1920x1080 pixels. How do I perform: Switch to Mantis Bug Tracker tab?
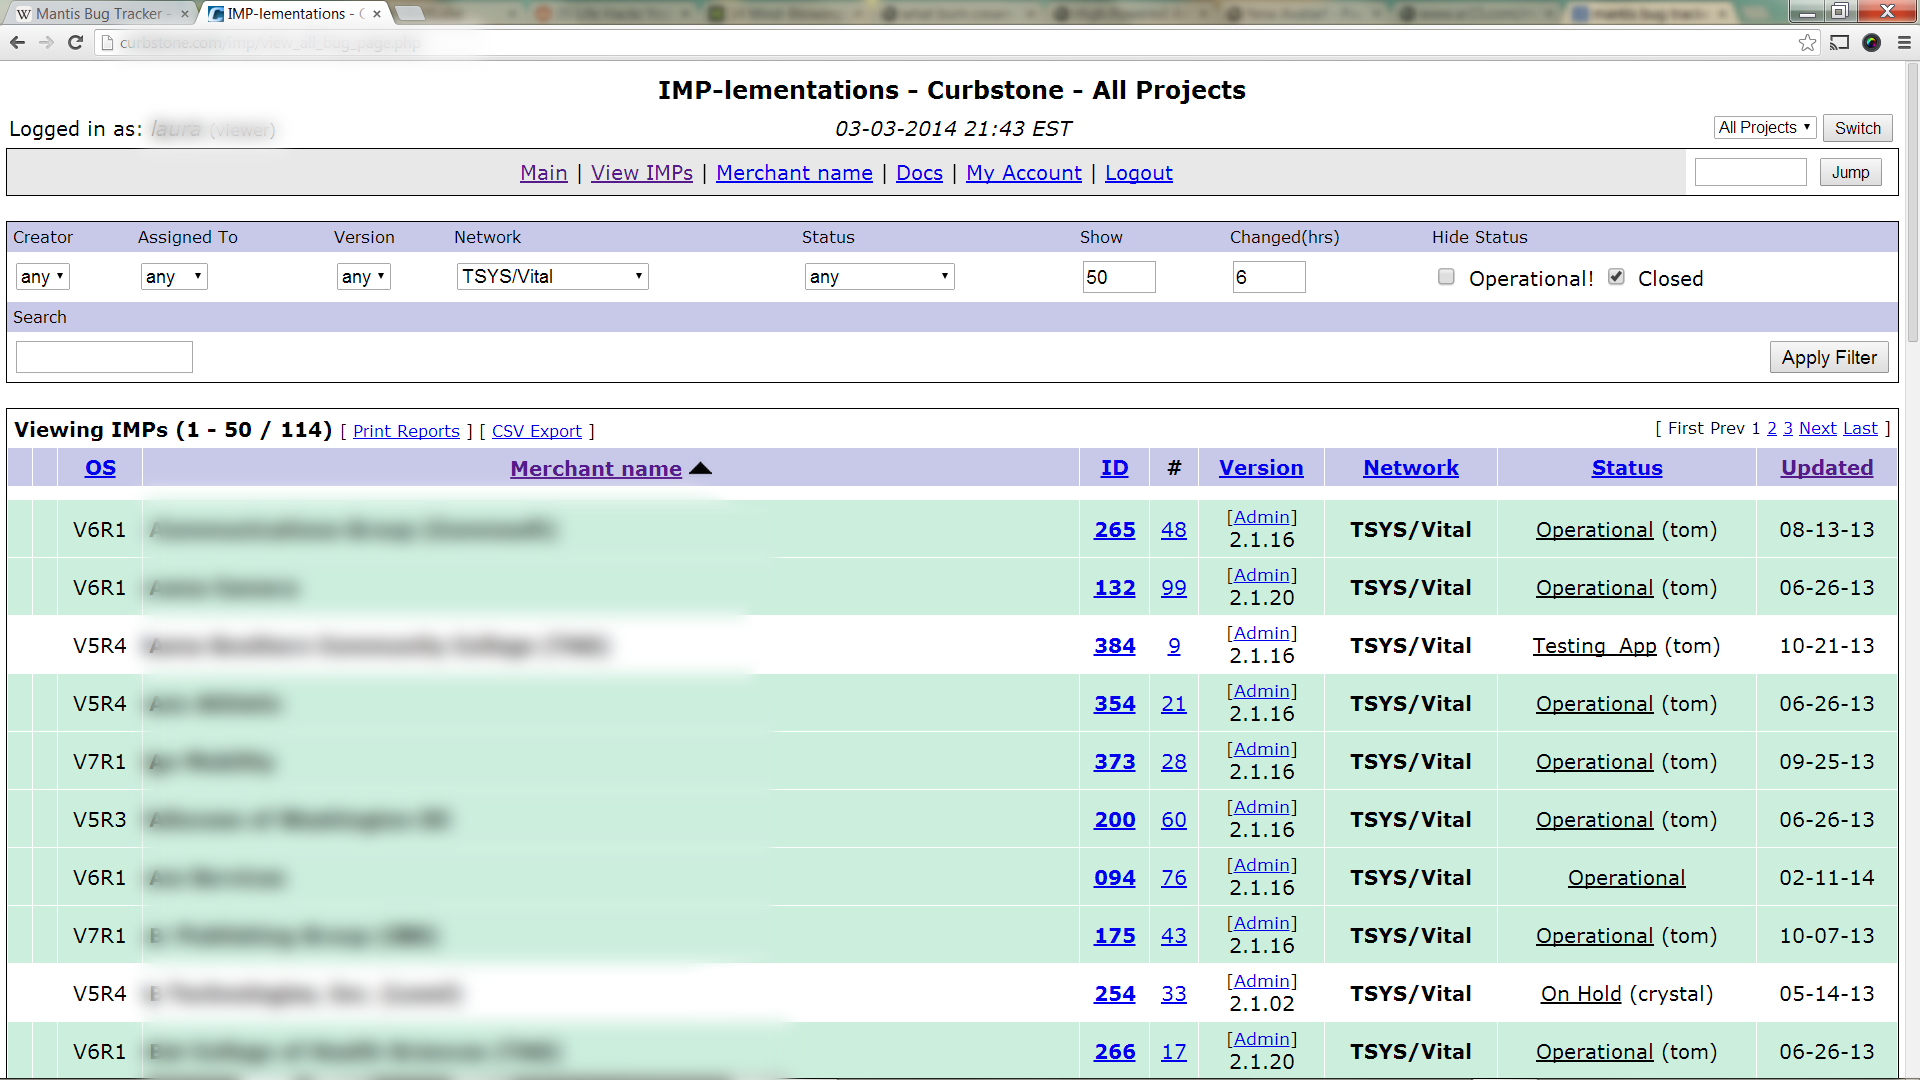click(x=98, y=14)
